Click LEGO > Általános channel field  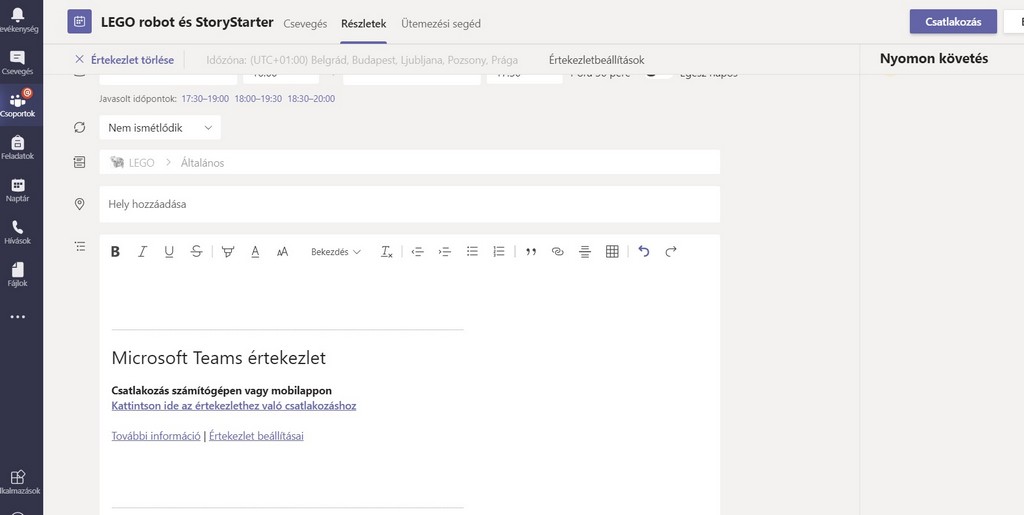(x=409, y=163)
